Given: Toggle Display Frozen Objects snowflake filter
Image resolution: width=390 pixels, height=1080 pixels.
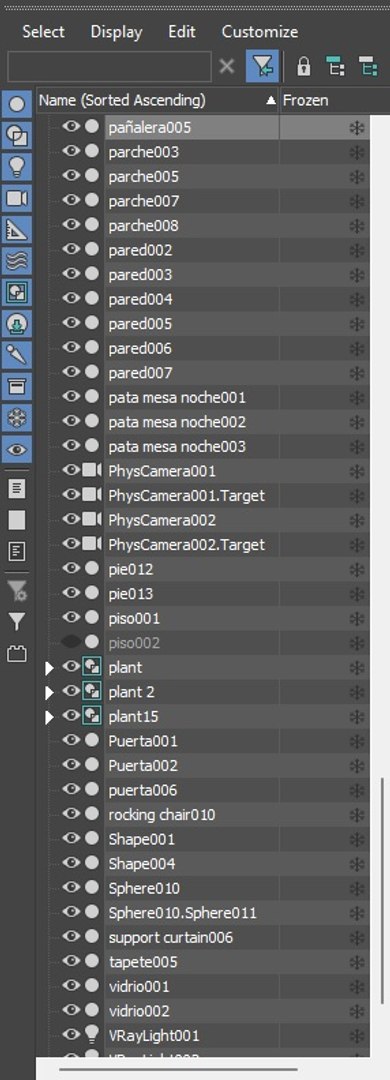Looking at the screenshot, I should click(x=17, y=417).
